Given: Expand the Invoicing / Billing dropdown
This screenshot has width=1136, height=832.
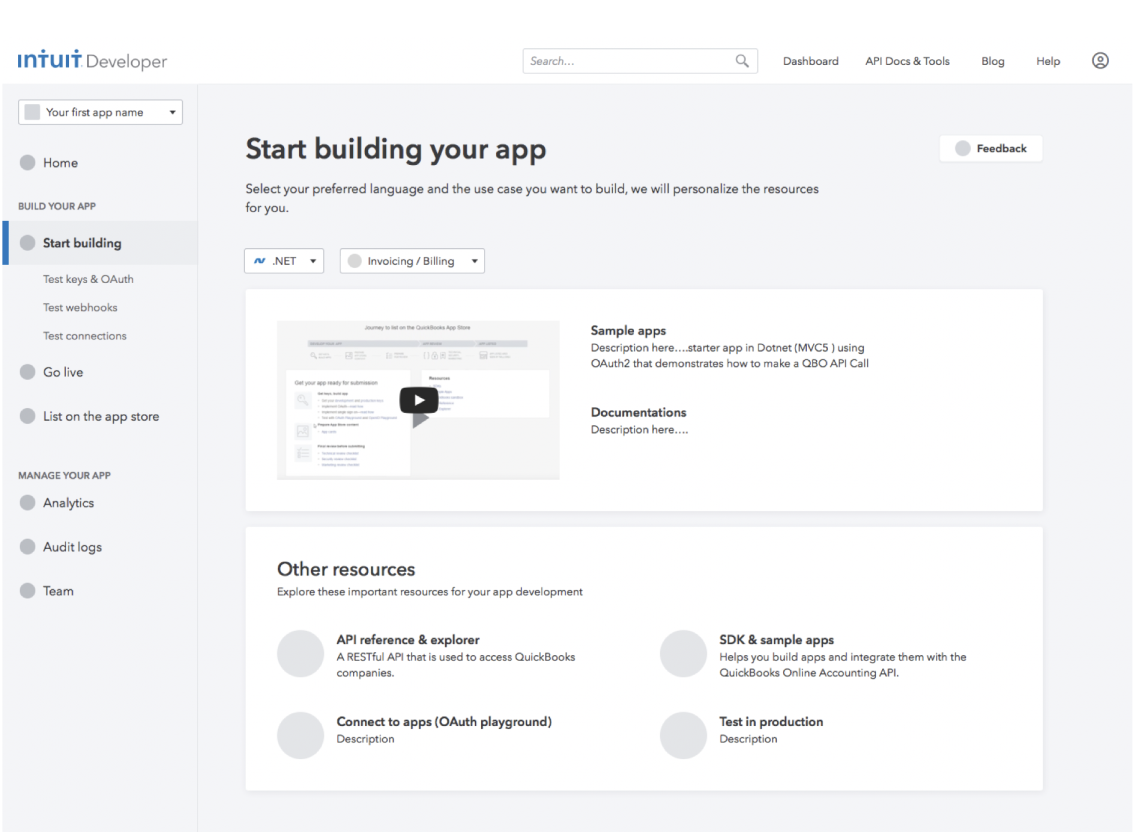Looking at the screenshot, I should pos(412,261).
